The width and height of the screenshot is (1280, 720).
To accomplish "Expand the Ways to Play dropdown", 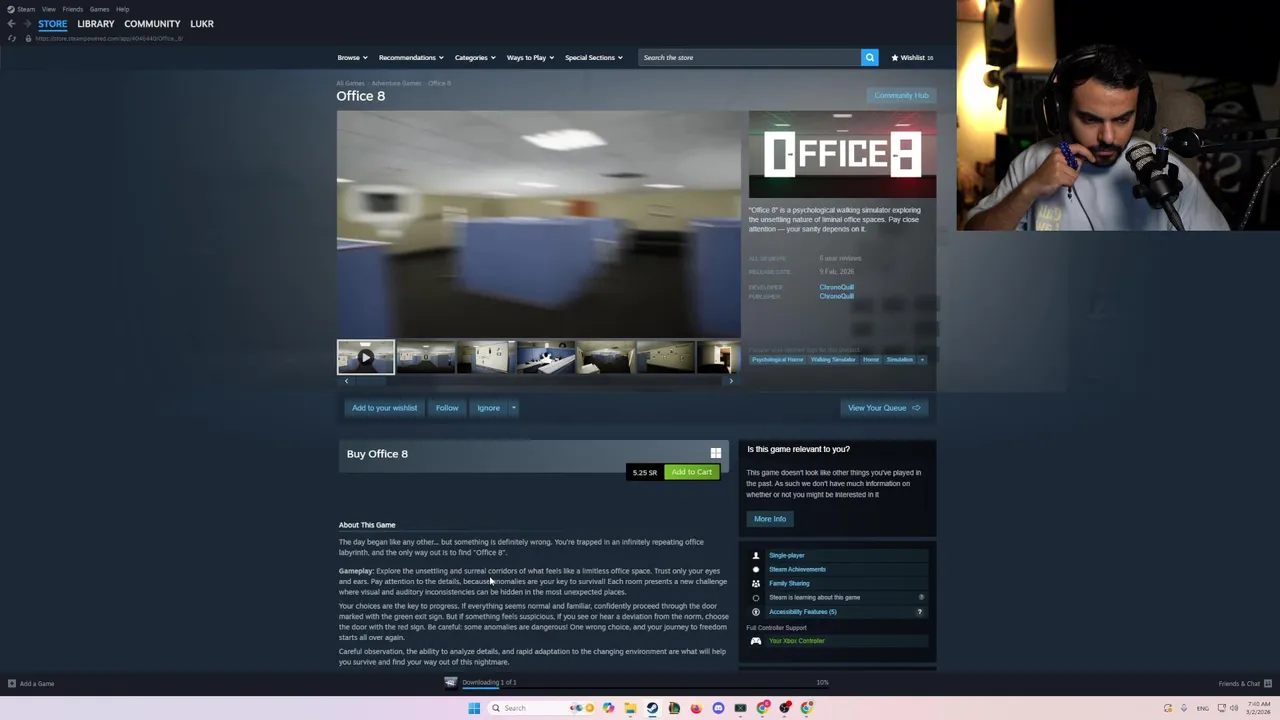I will point(530,58).
